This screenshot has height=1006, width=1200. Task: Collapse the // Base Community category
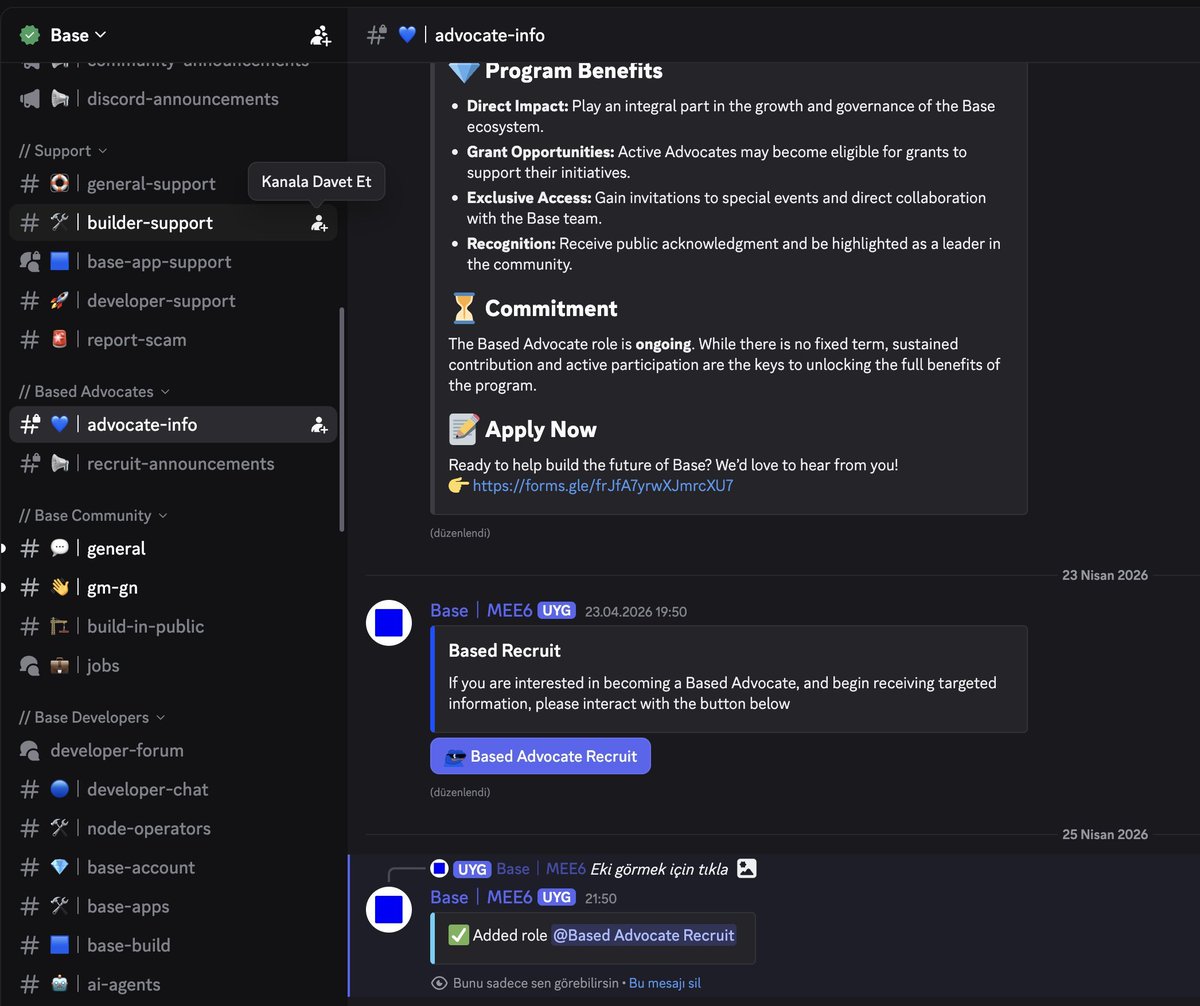(x=93, y=516)
